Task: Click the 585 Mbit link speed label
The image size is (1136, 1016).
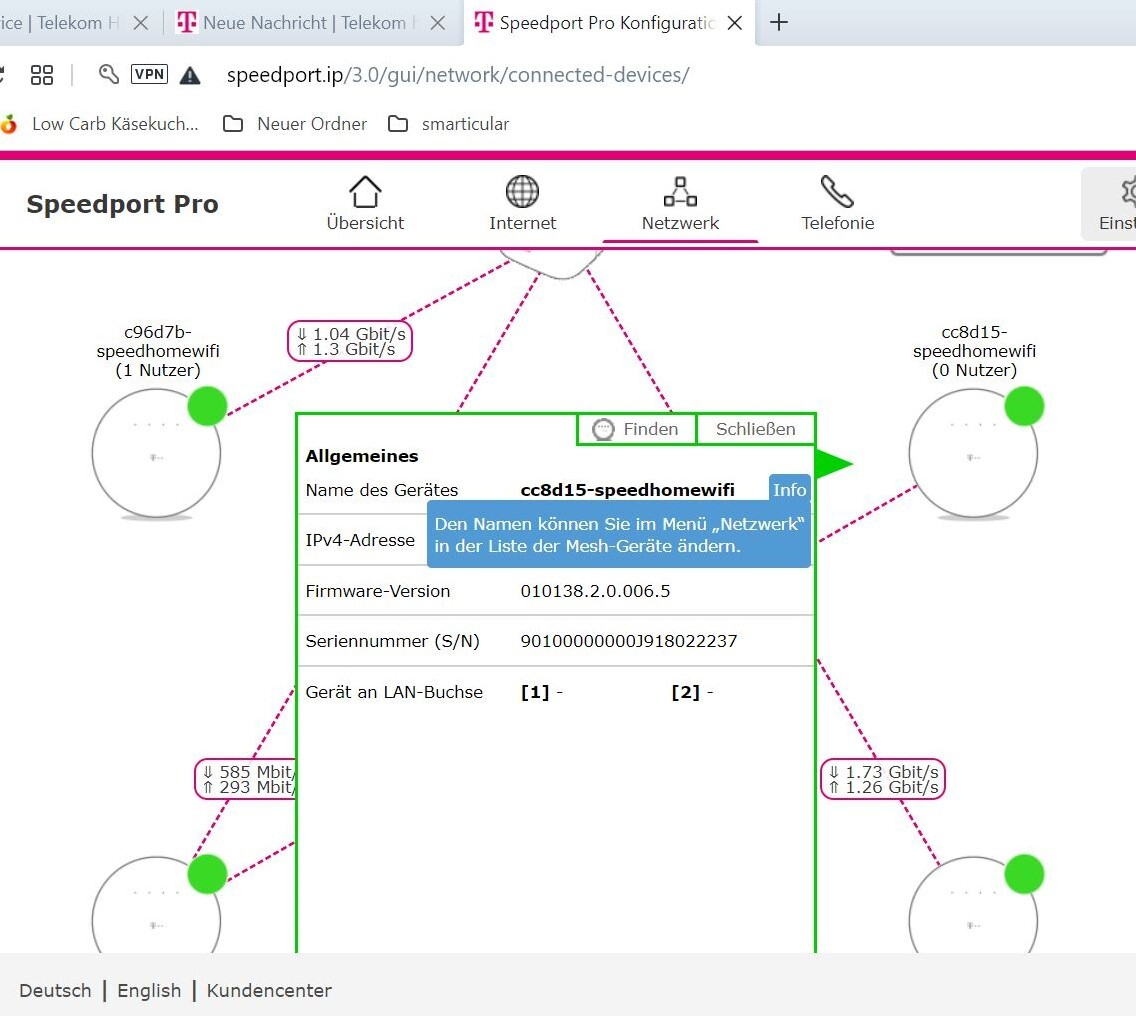Action: pyautogui.click(x=246, y=780)
